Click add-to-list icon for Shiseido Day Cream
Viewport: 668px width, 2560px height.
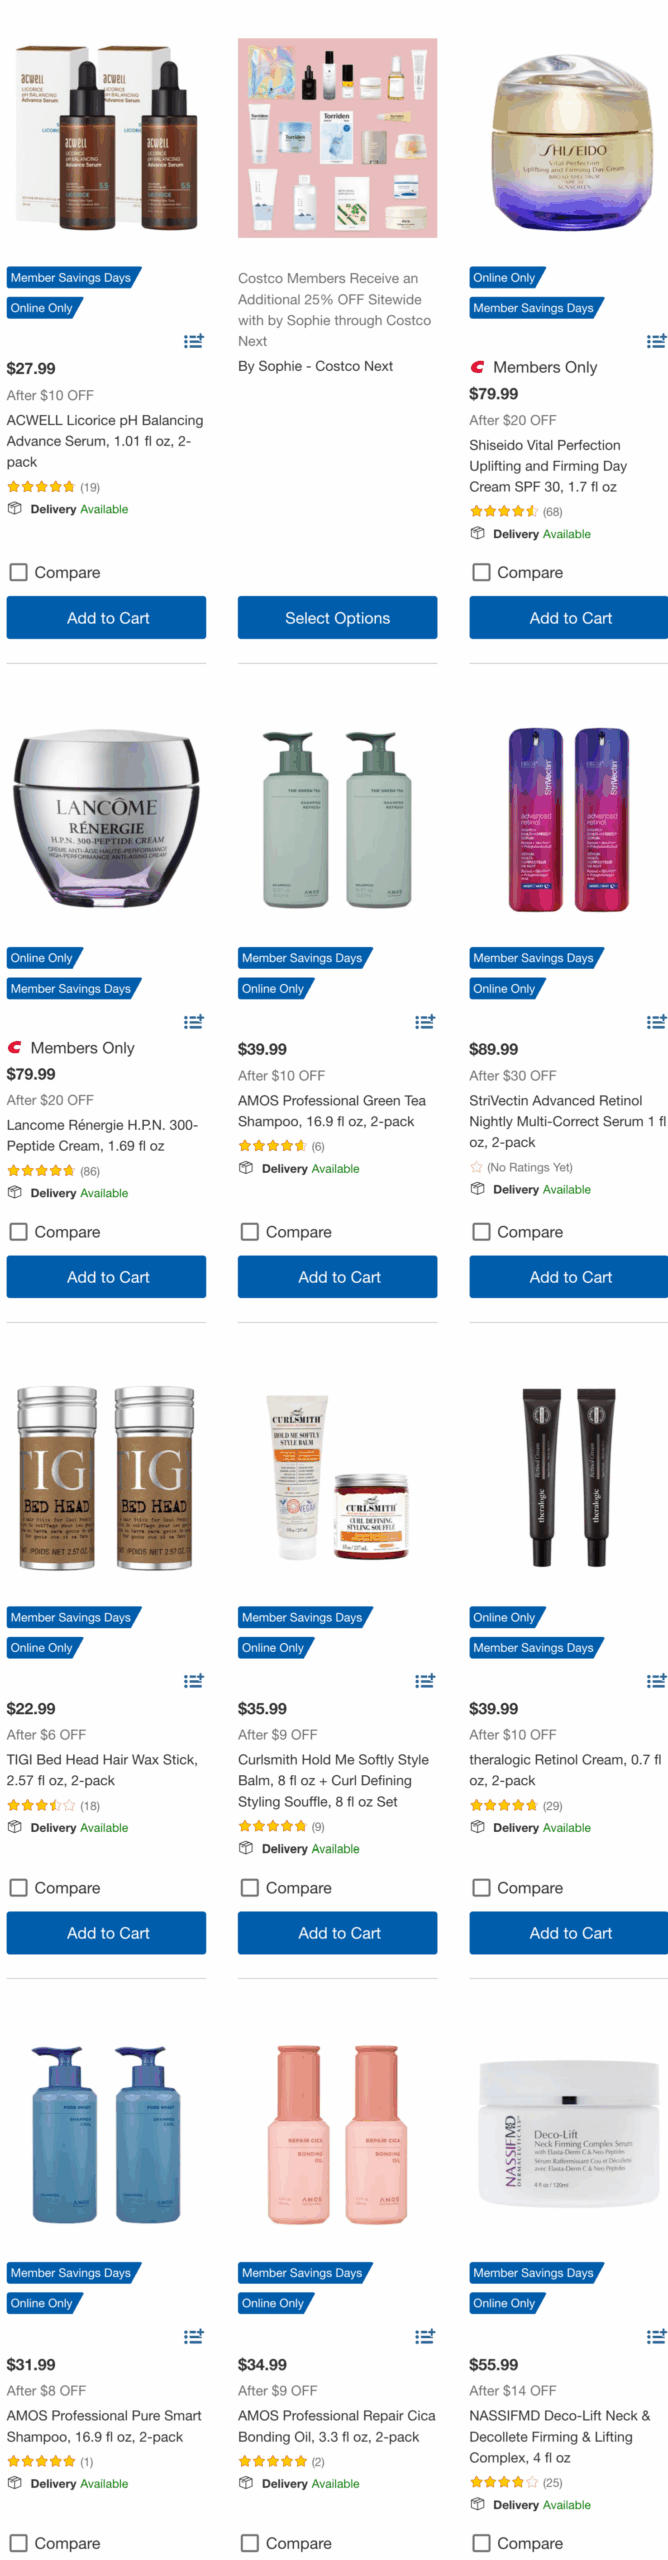(x=657, y=341)
